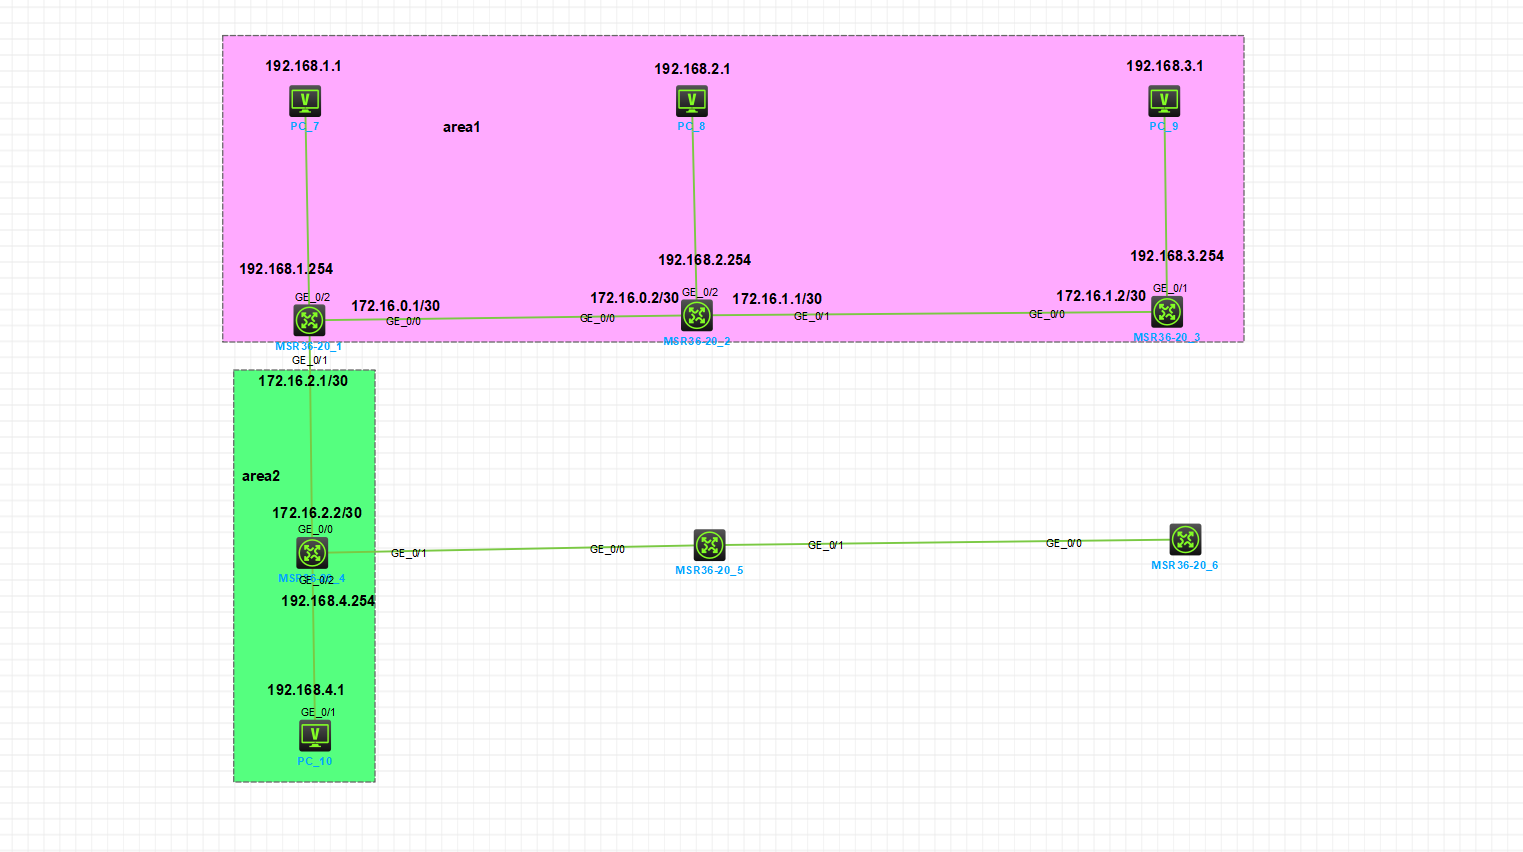Click the 192.168.2.1 address label
1523x852 pixels.
[692, 69]
